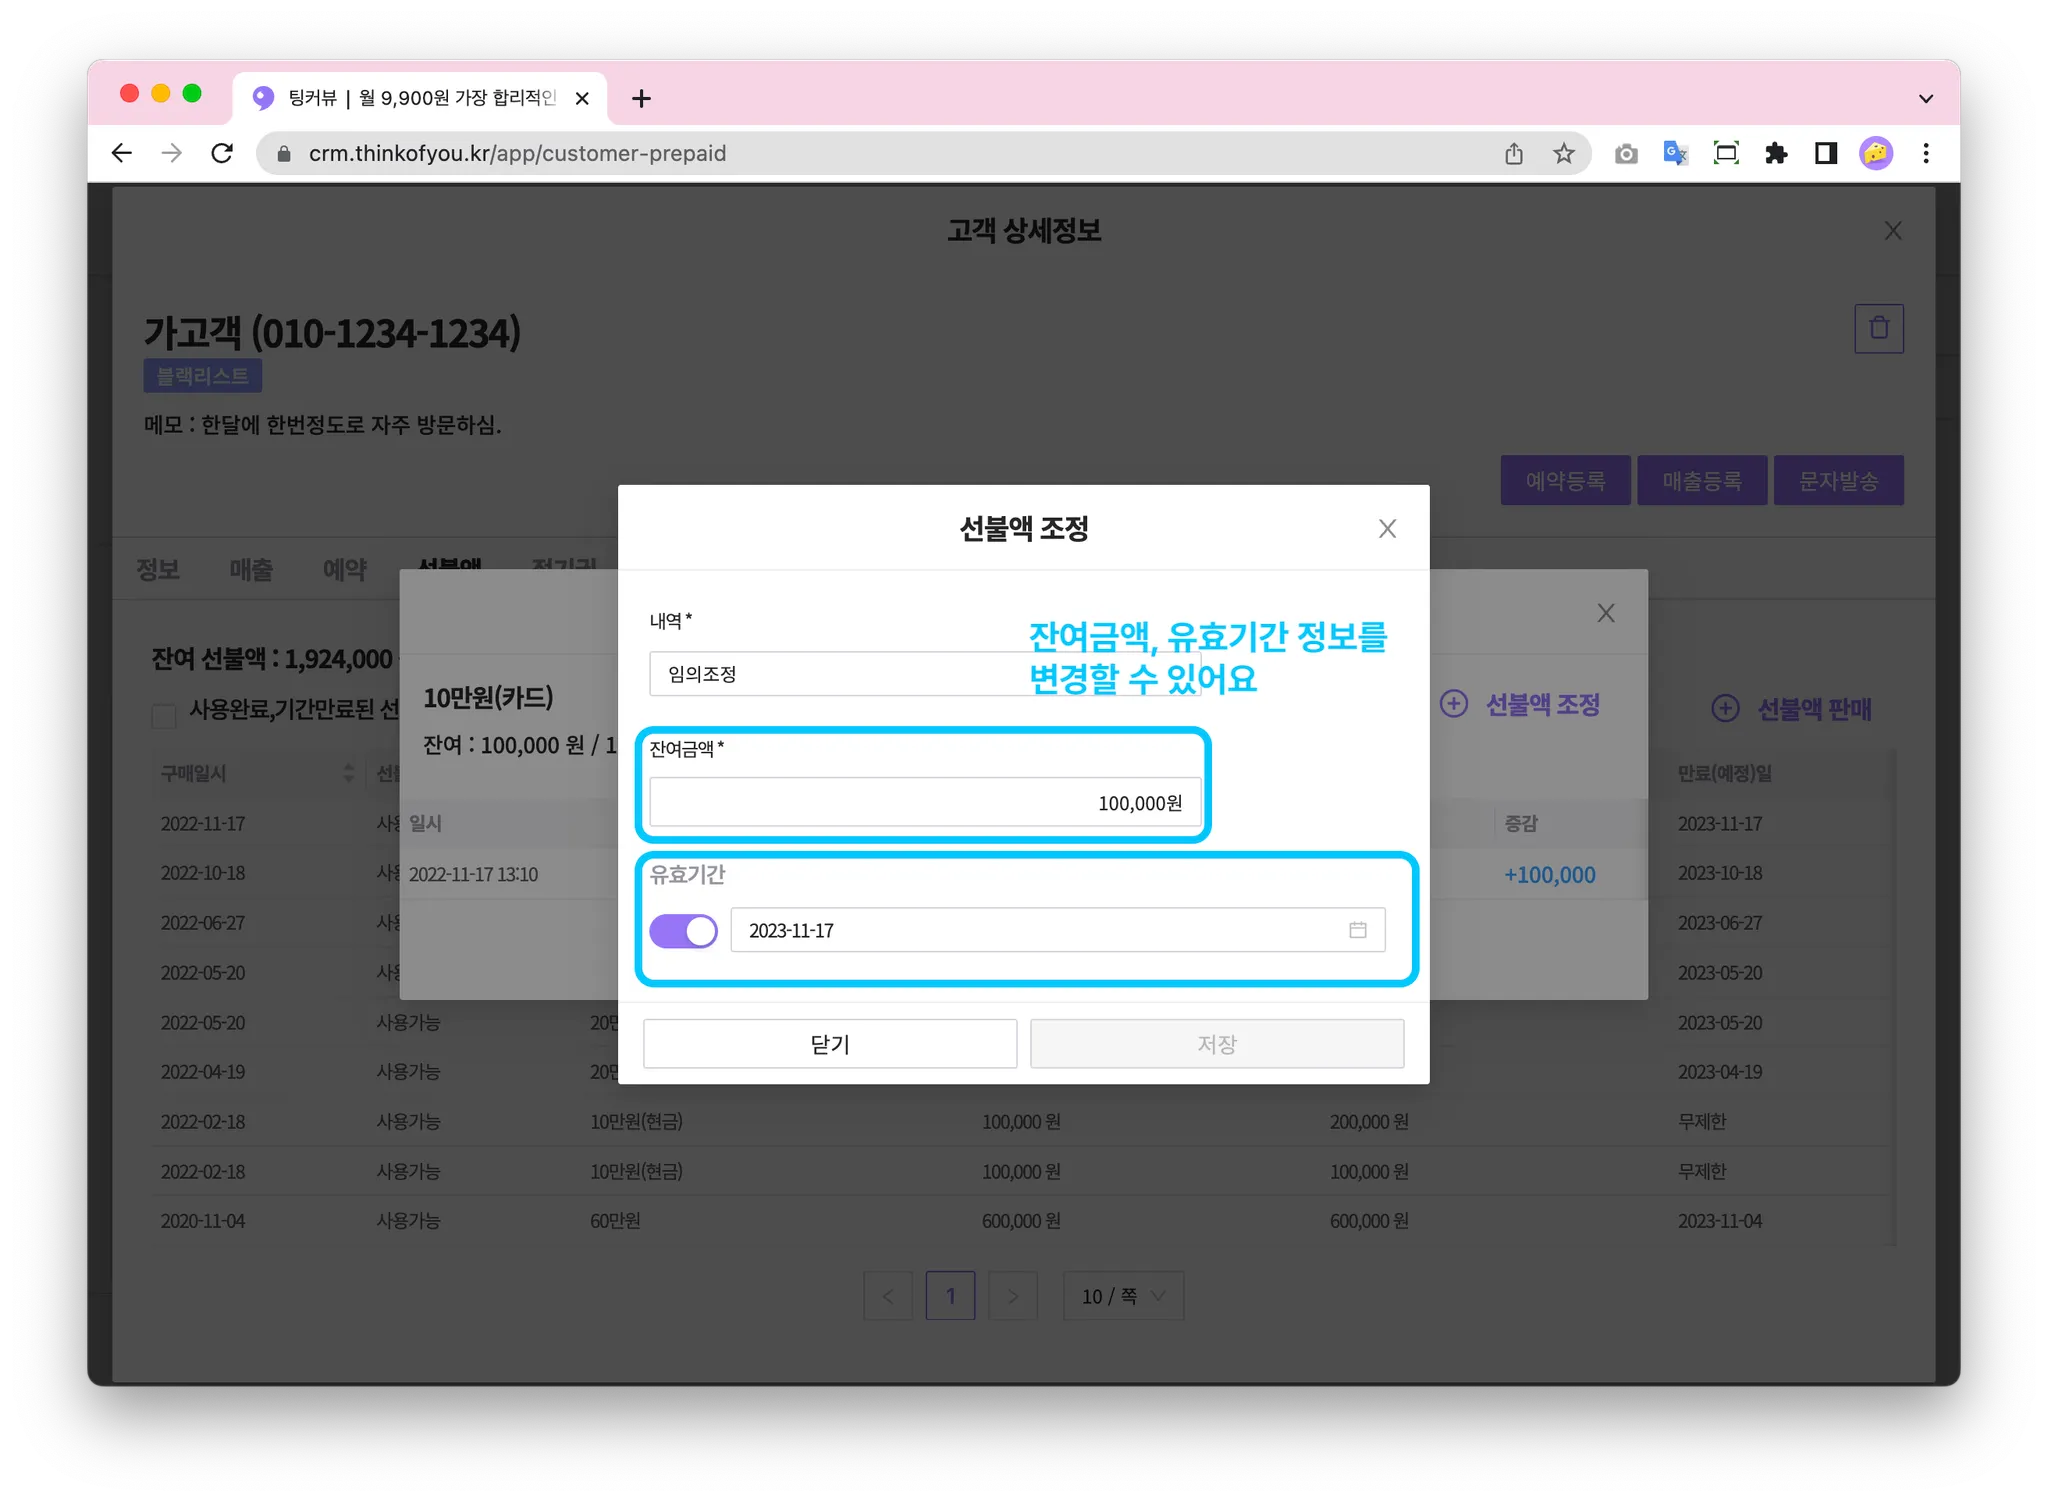Screen dimensions: 2048x1502
Task: Turn off the 유효기간 toggle switch
Action: point(684,931)
